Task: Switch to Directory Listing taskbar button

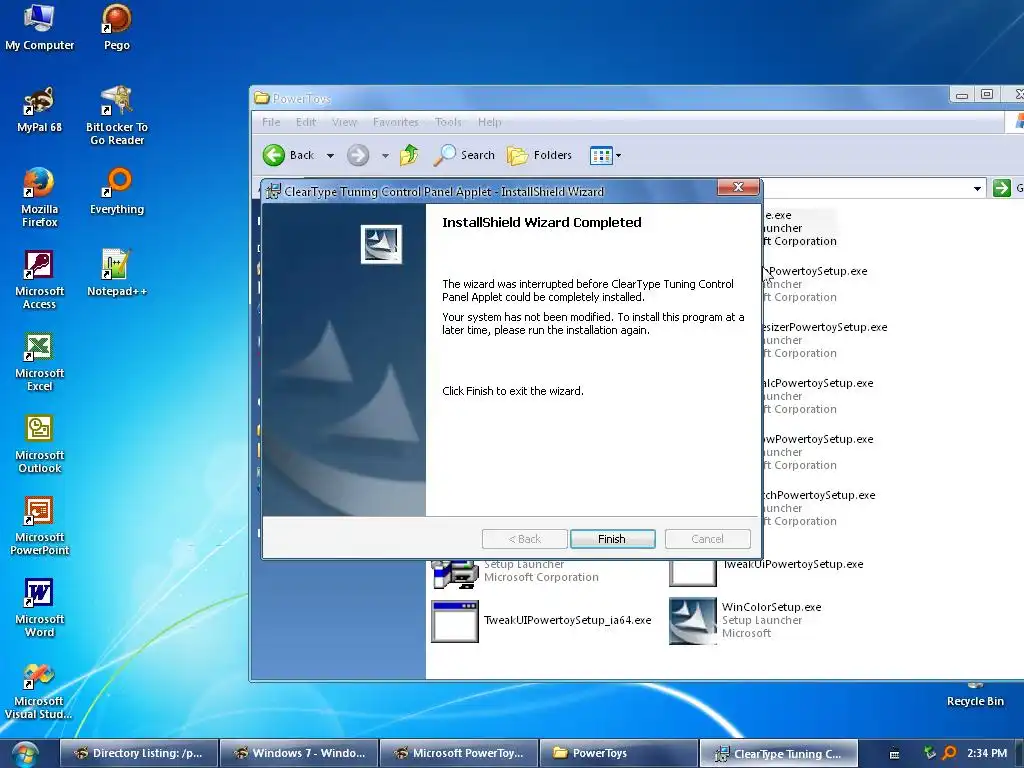Action: [x=138, y=754]
